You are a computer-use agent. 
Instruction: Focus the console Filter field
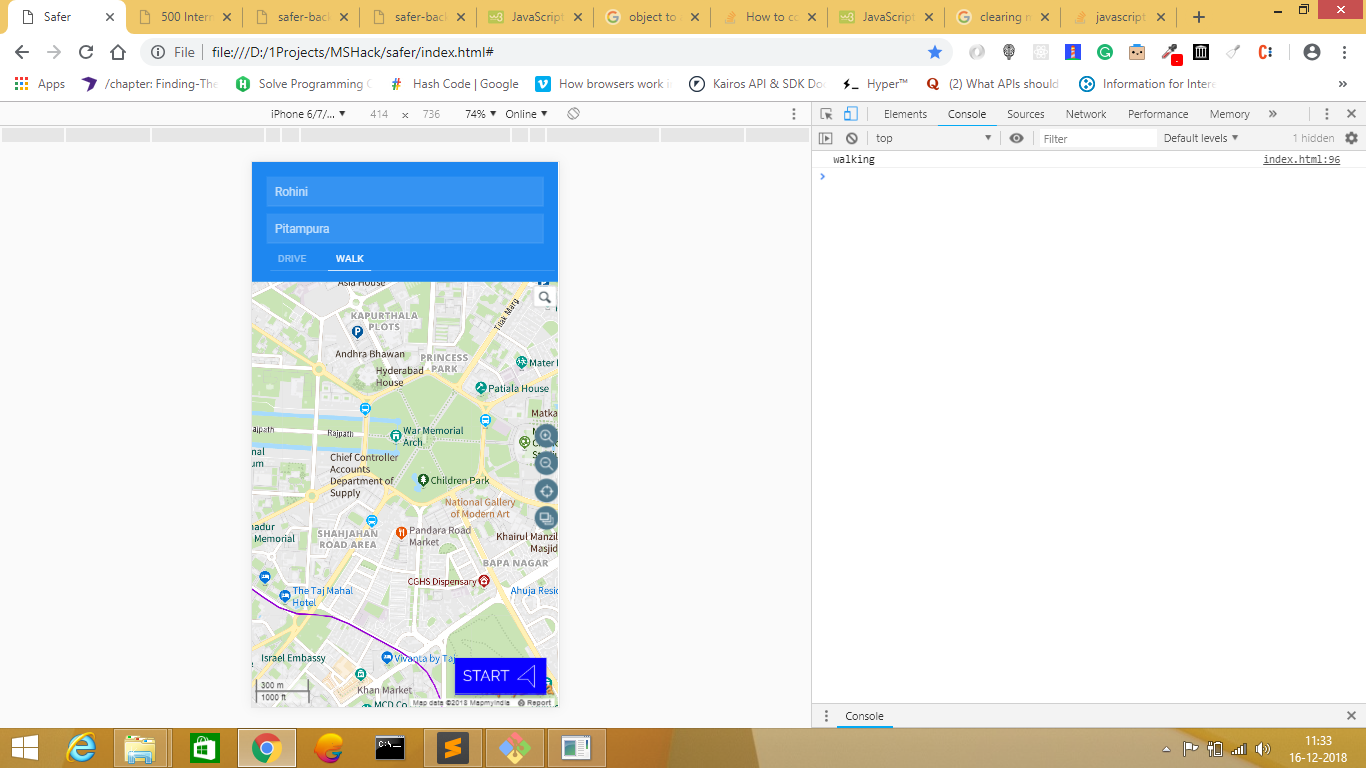(x=1097, y=139)
